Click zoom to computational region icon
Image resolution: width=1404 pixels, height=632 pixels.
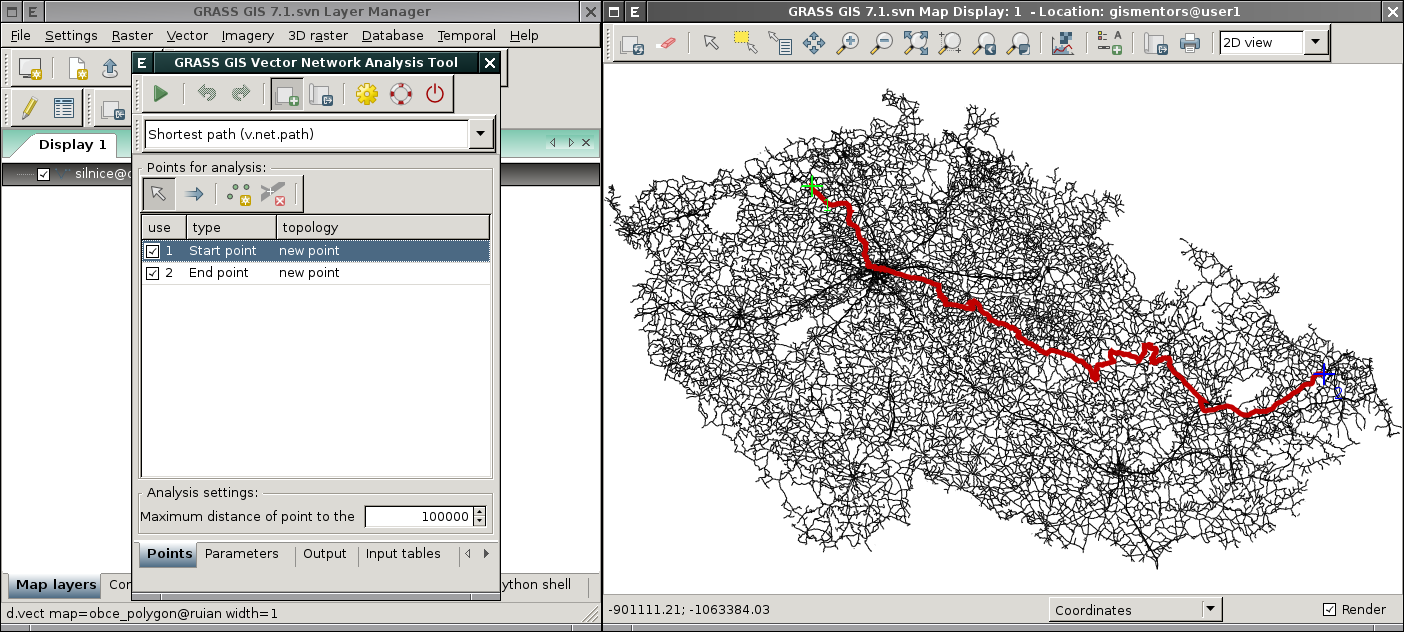coord(950,43)
